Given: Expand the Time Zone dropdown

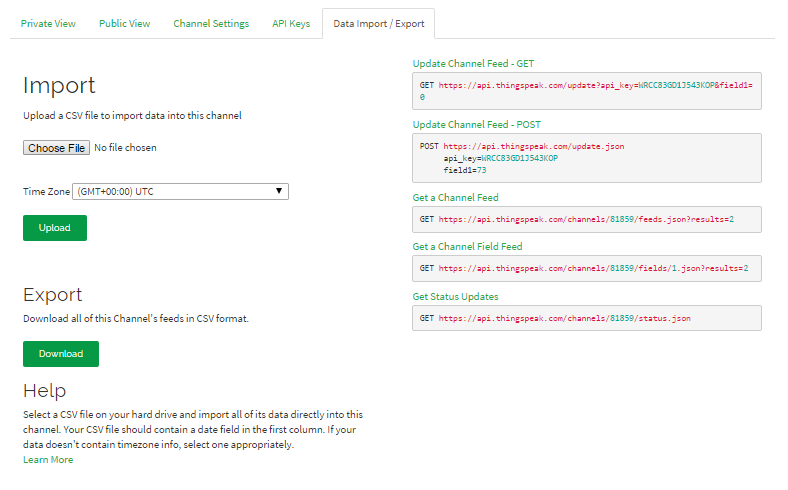Looking at the screenshot, I should point(180,191).
